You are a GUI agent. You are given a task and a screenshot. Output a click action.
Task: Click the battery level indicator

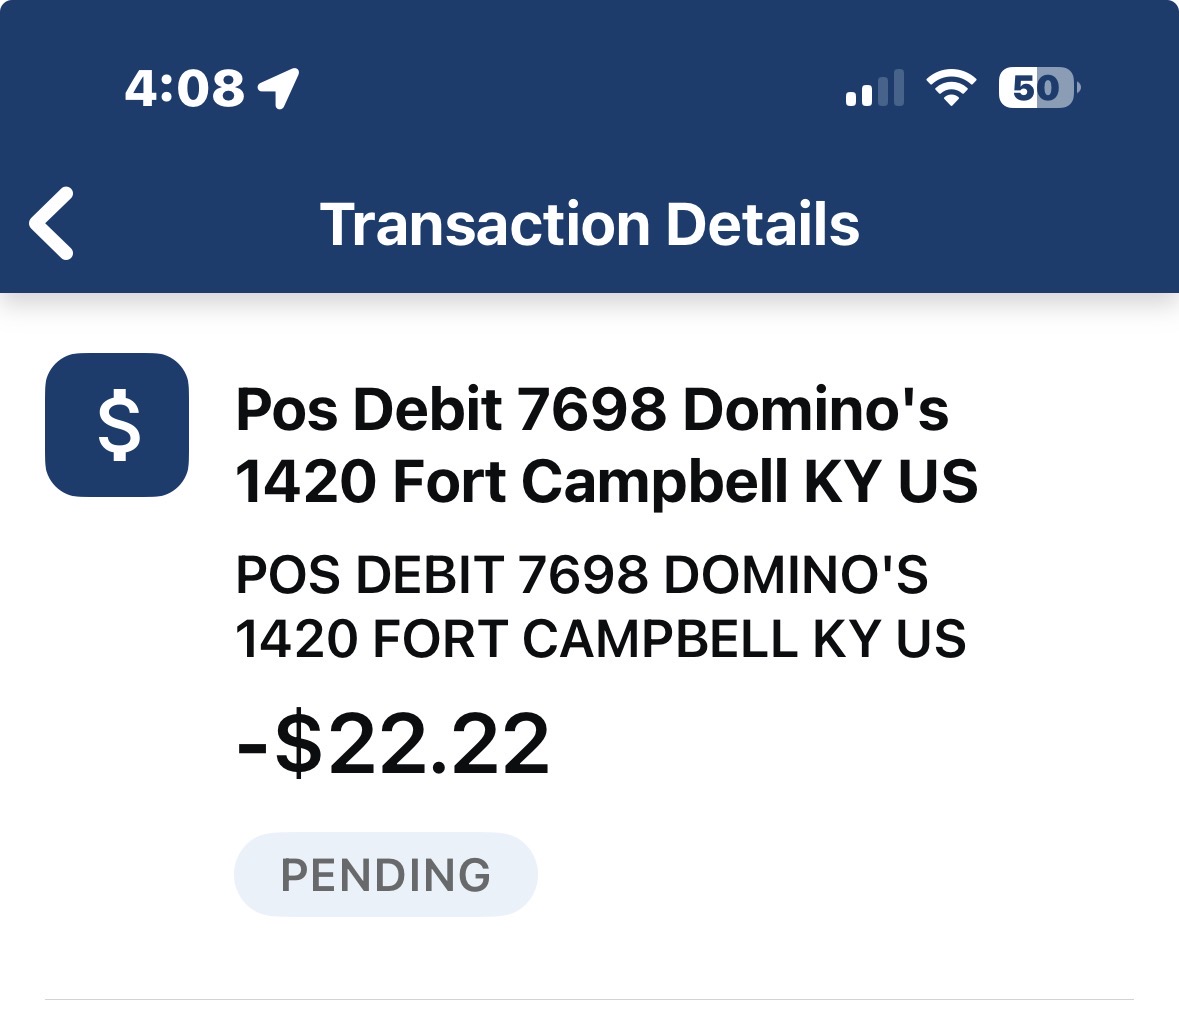click(1037, 88)
